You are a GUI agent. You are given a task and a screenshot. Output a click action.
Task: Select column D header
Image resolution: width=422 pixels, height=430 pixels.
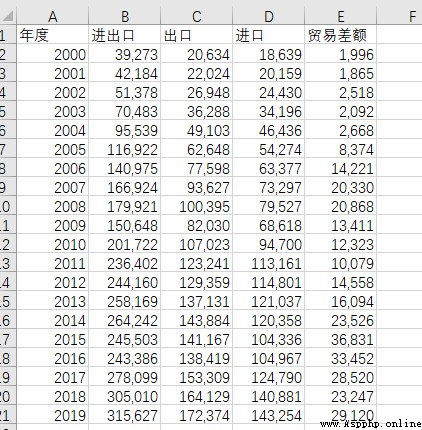[x=269, y=16]
